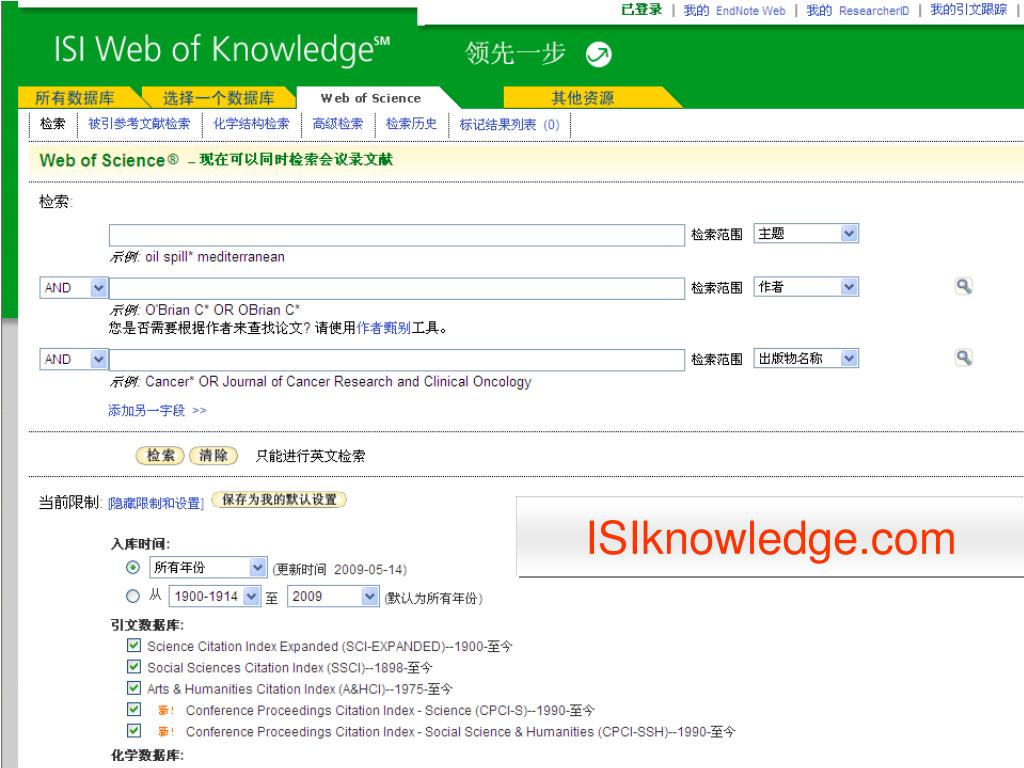Select the Web of Science tab
The image size is (1024, 768).
click(371, 98)
